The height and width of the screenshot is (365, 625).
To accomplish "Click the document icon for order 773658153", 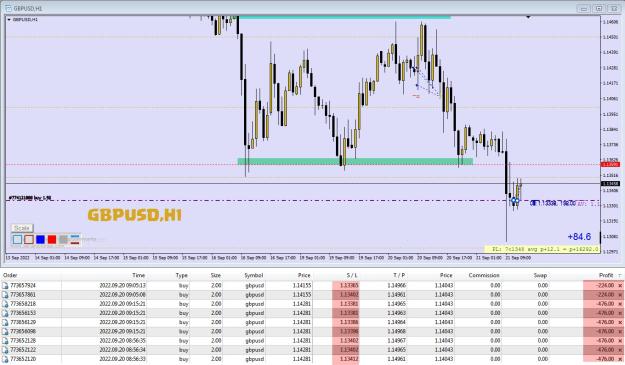I will [5, 313].
